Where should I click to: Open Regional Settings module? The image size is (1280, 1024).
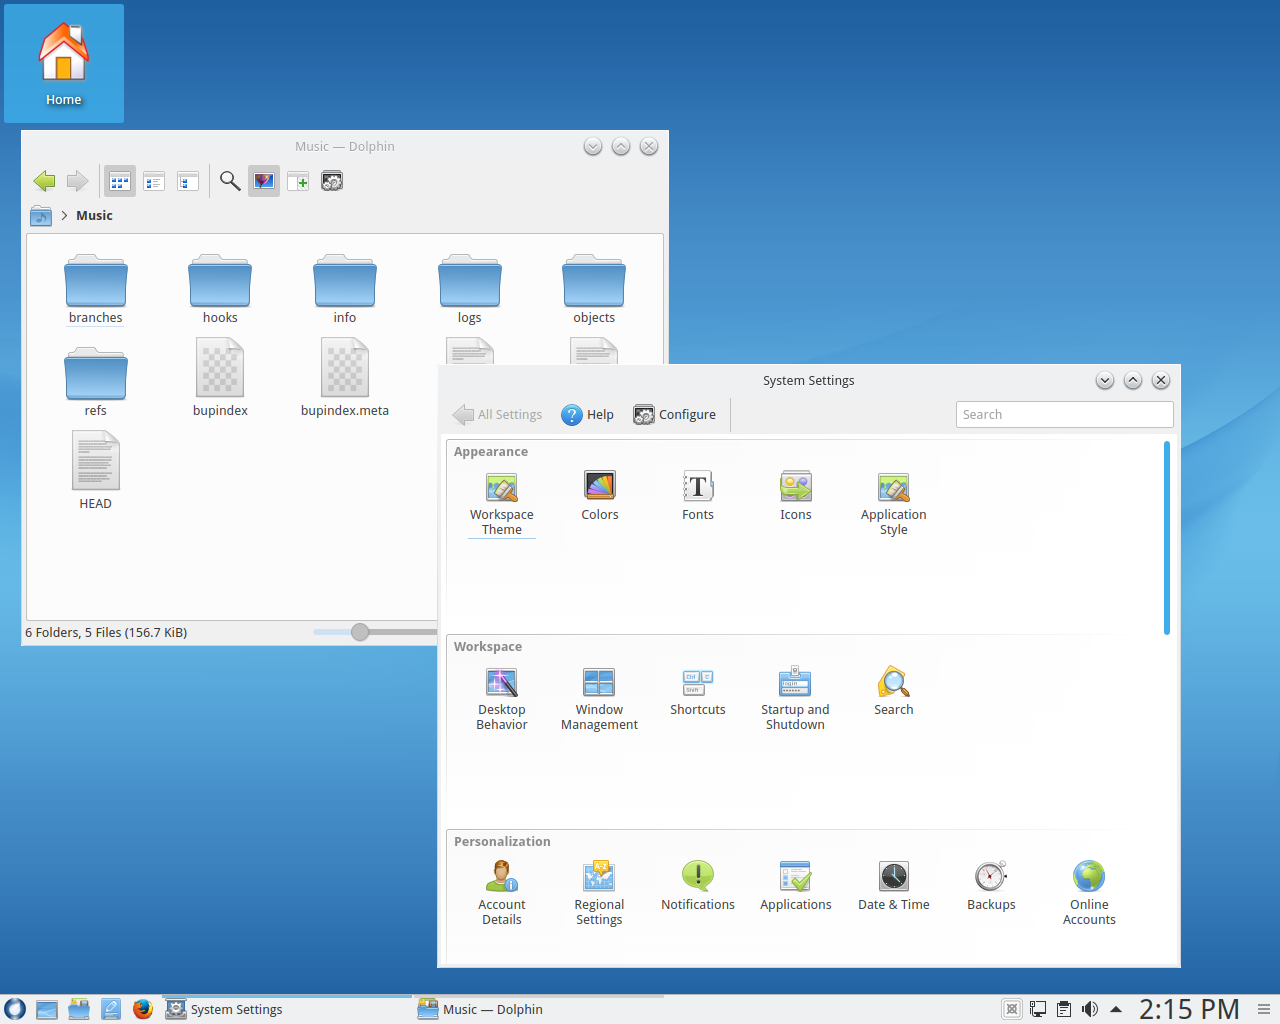coord(599,894)
